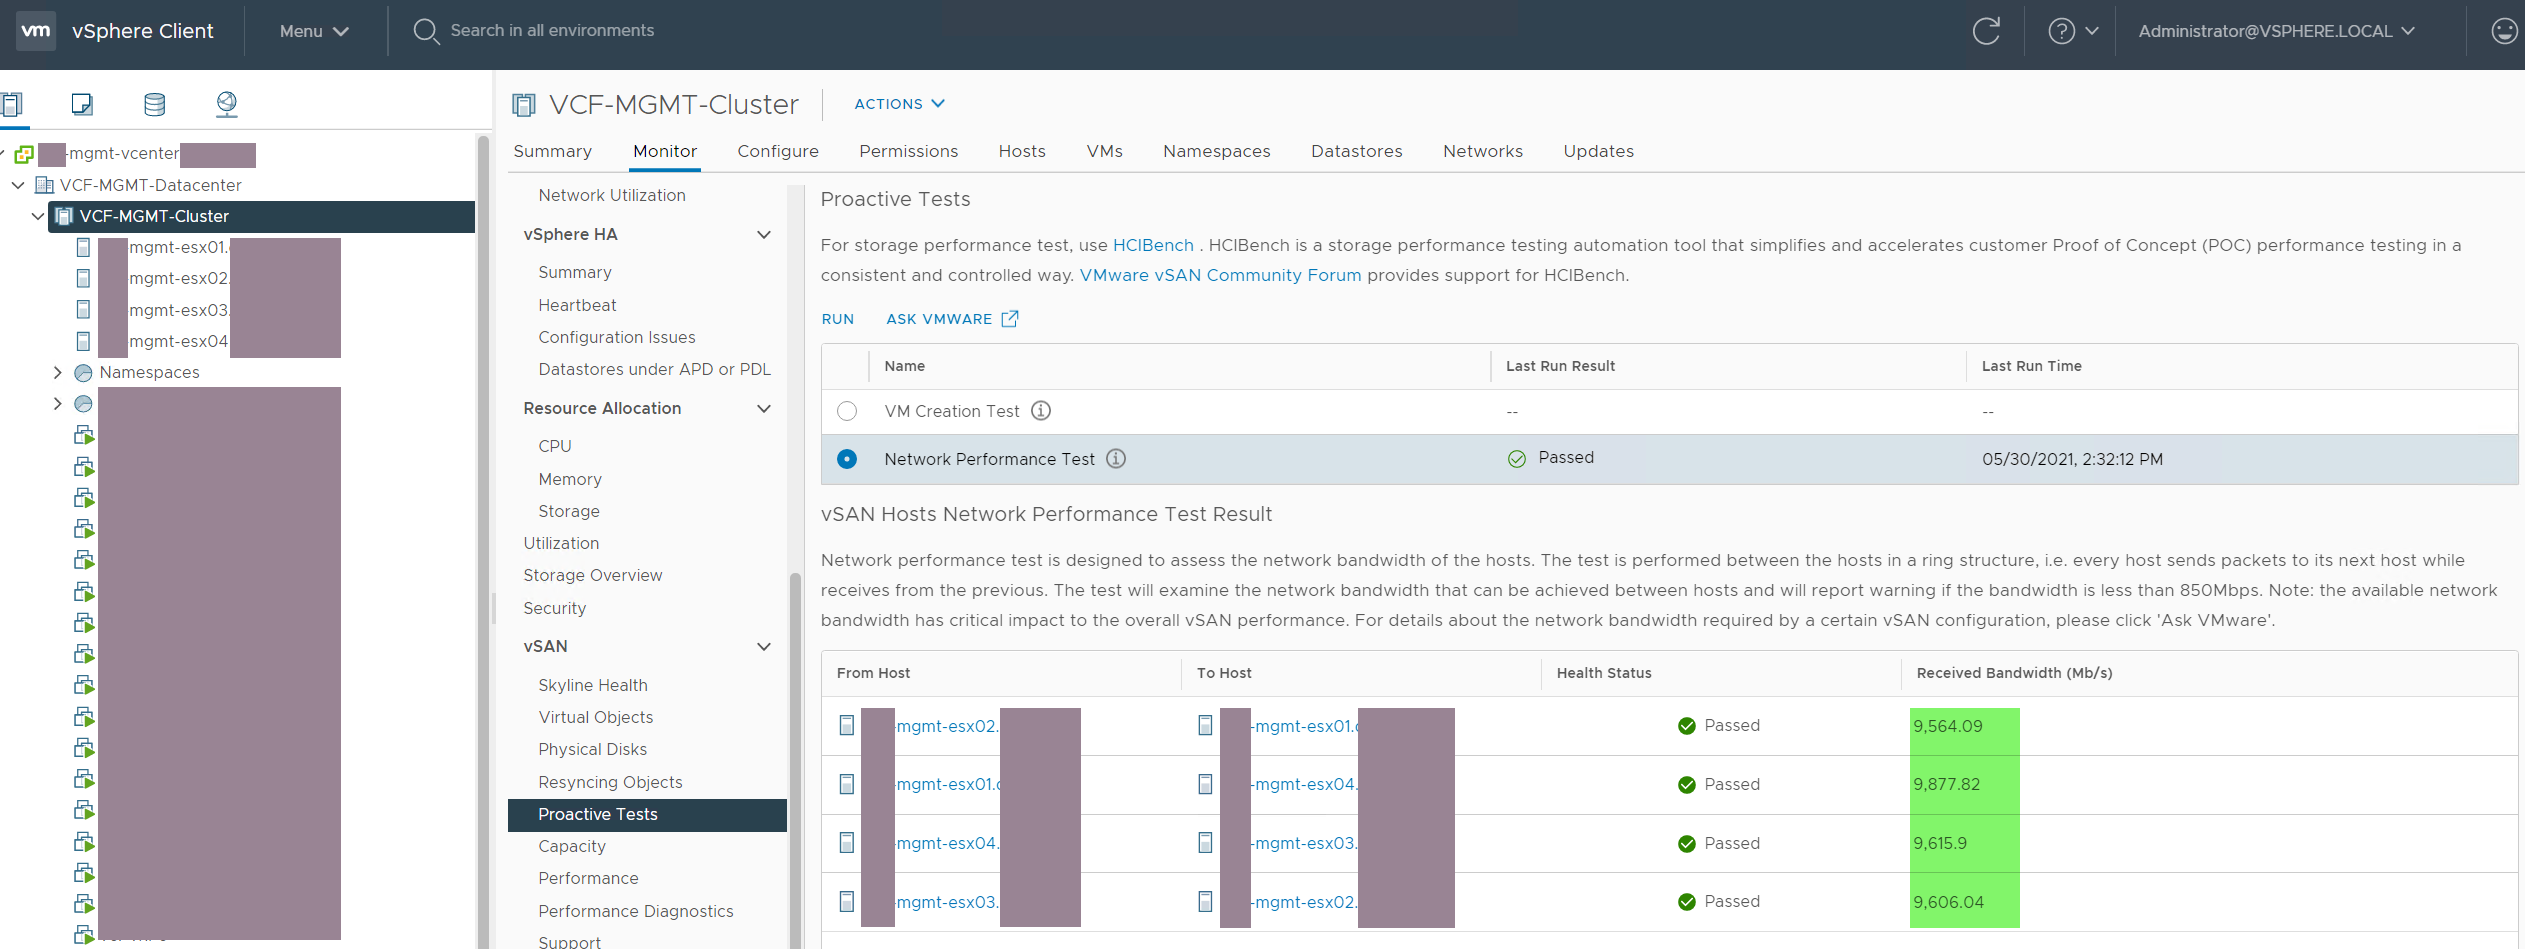The width and height of the screenshot is (2525, 949).
Task: Click the mgmt-esx02 host icon in tree
Action: click(84, 278)
